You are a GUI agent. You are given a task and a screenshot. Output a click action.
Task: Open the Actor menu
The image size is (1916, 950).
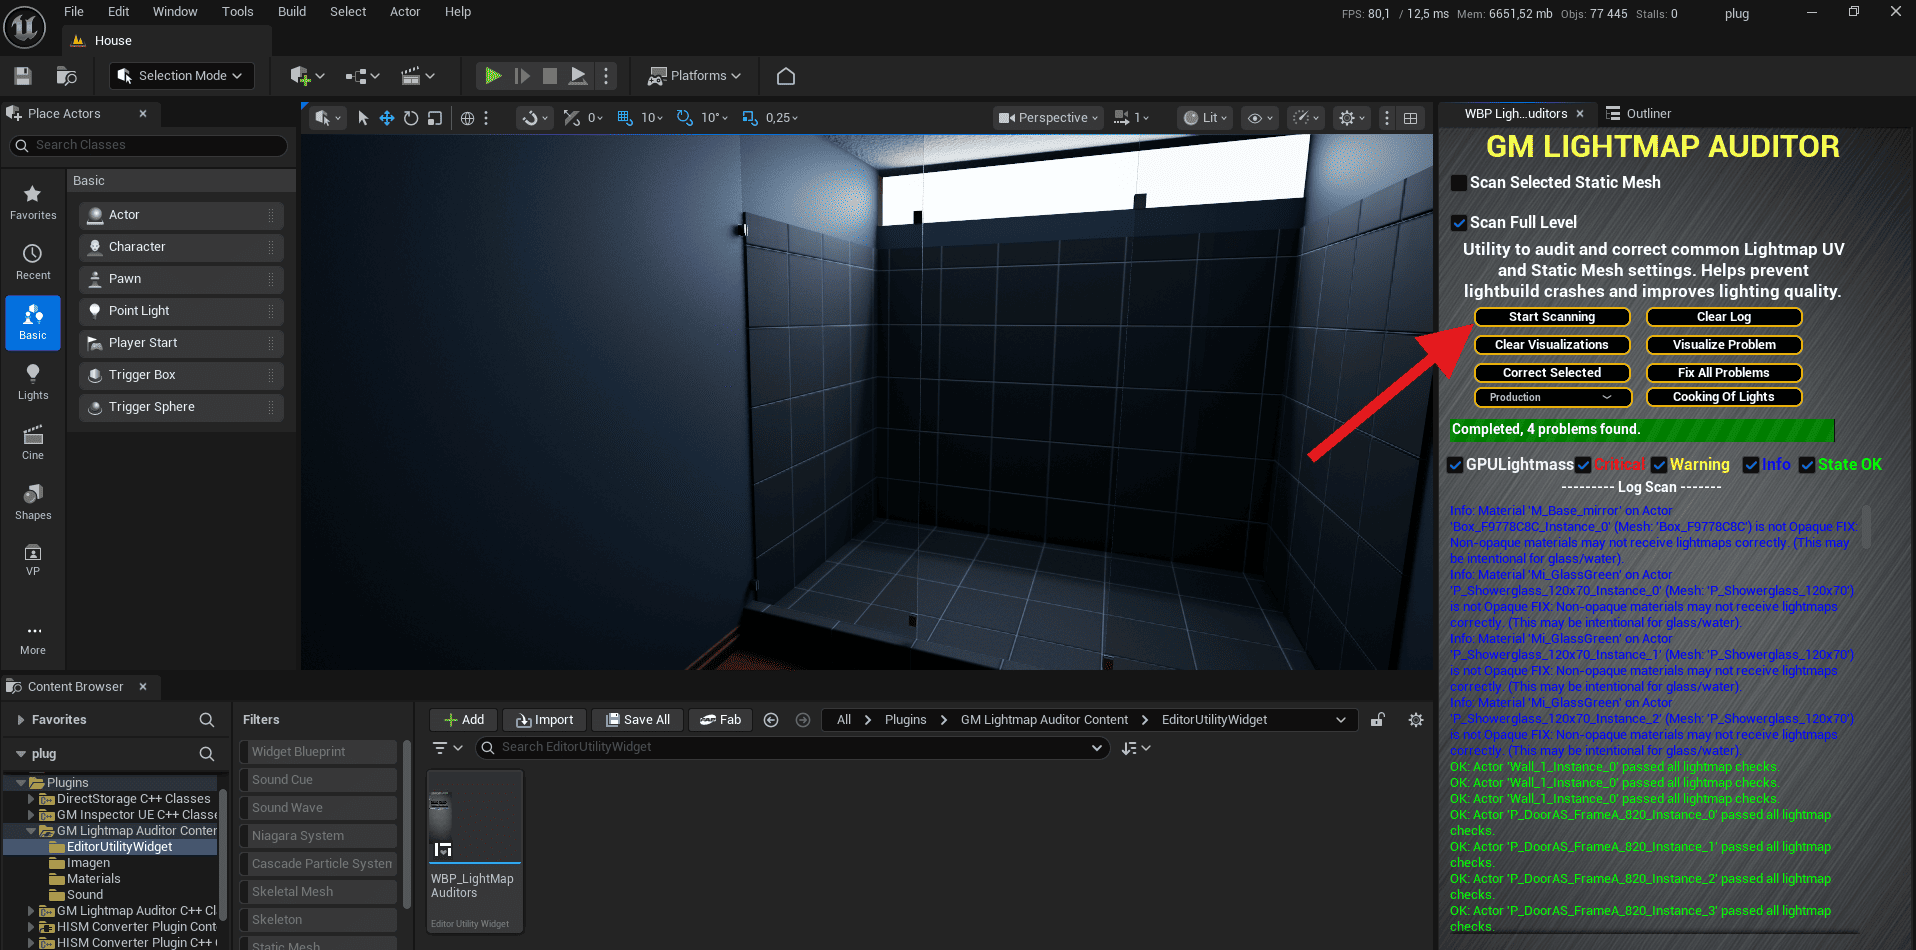point(404,11)
